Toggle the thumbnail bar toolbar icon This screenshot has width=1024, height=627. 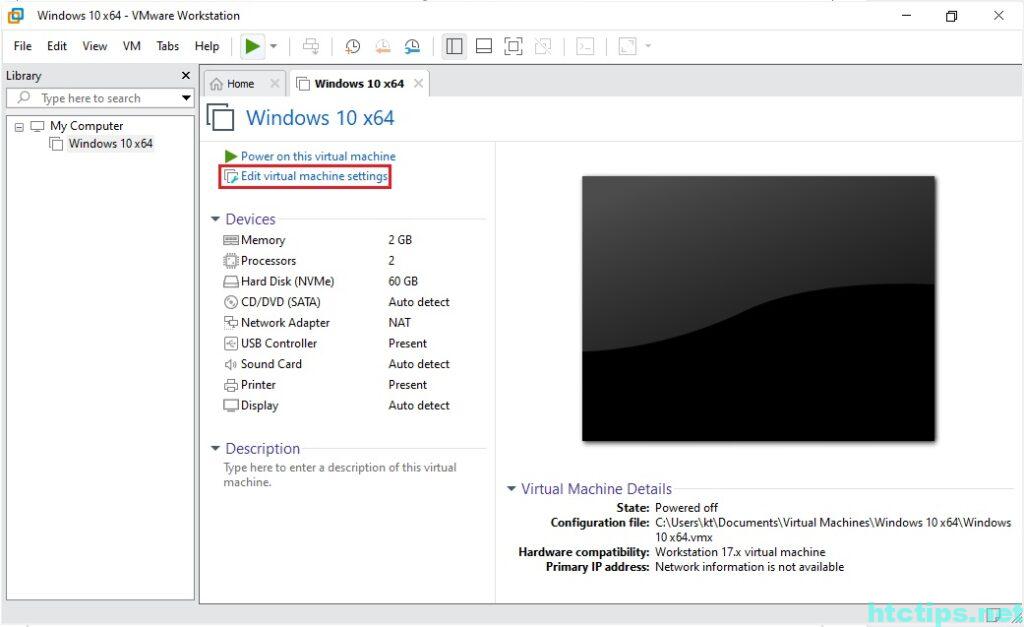[x=484, y=46]
